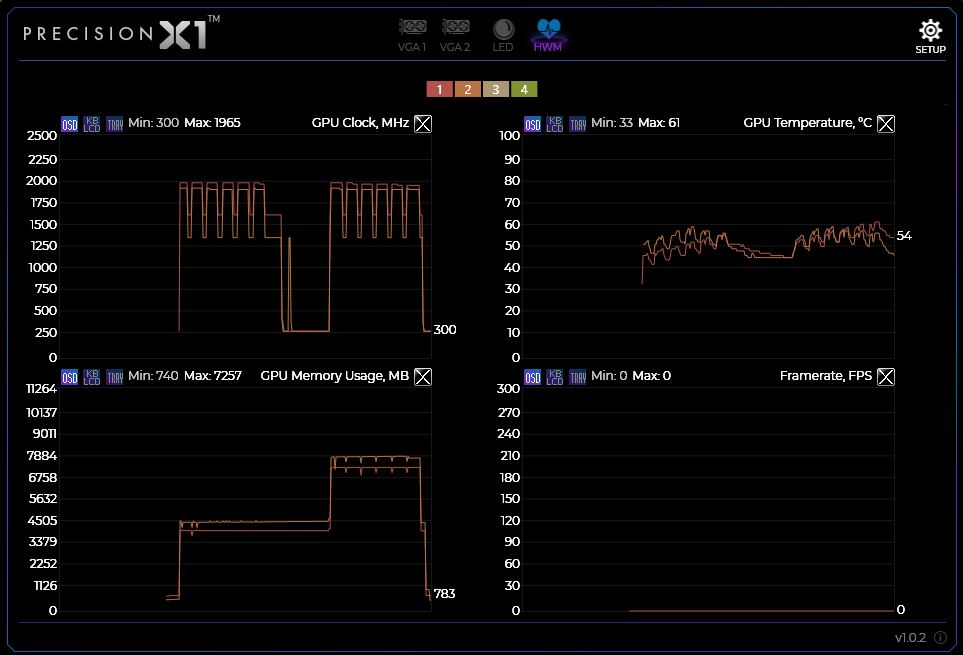Image resolution: width=963 pixels, height=655 pixels.
Task: Click the Max: 61 temperature value
Action: click(x=659, y=123)
